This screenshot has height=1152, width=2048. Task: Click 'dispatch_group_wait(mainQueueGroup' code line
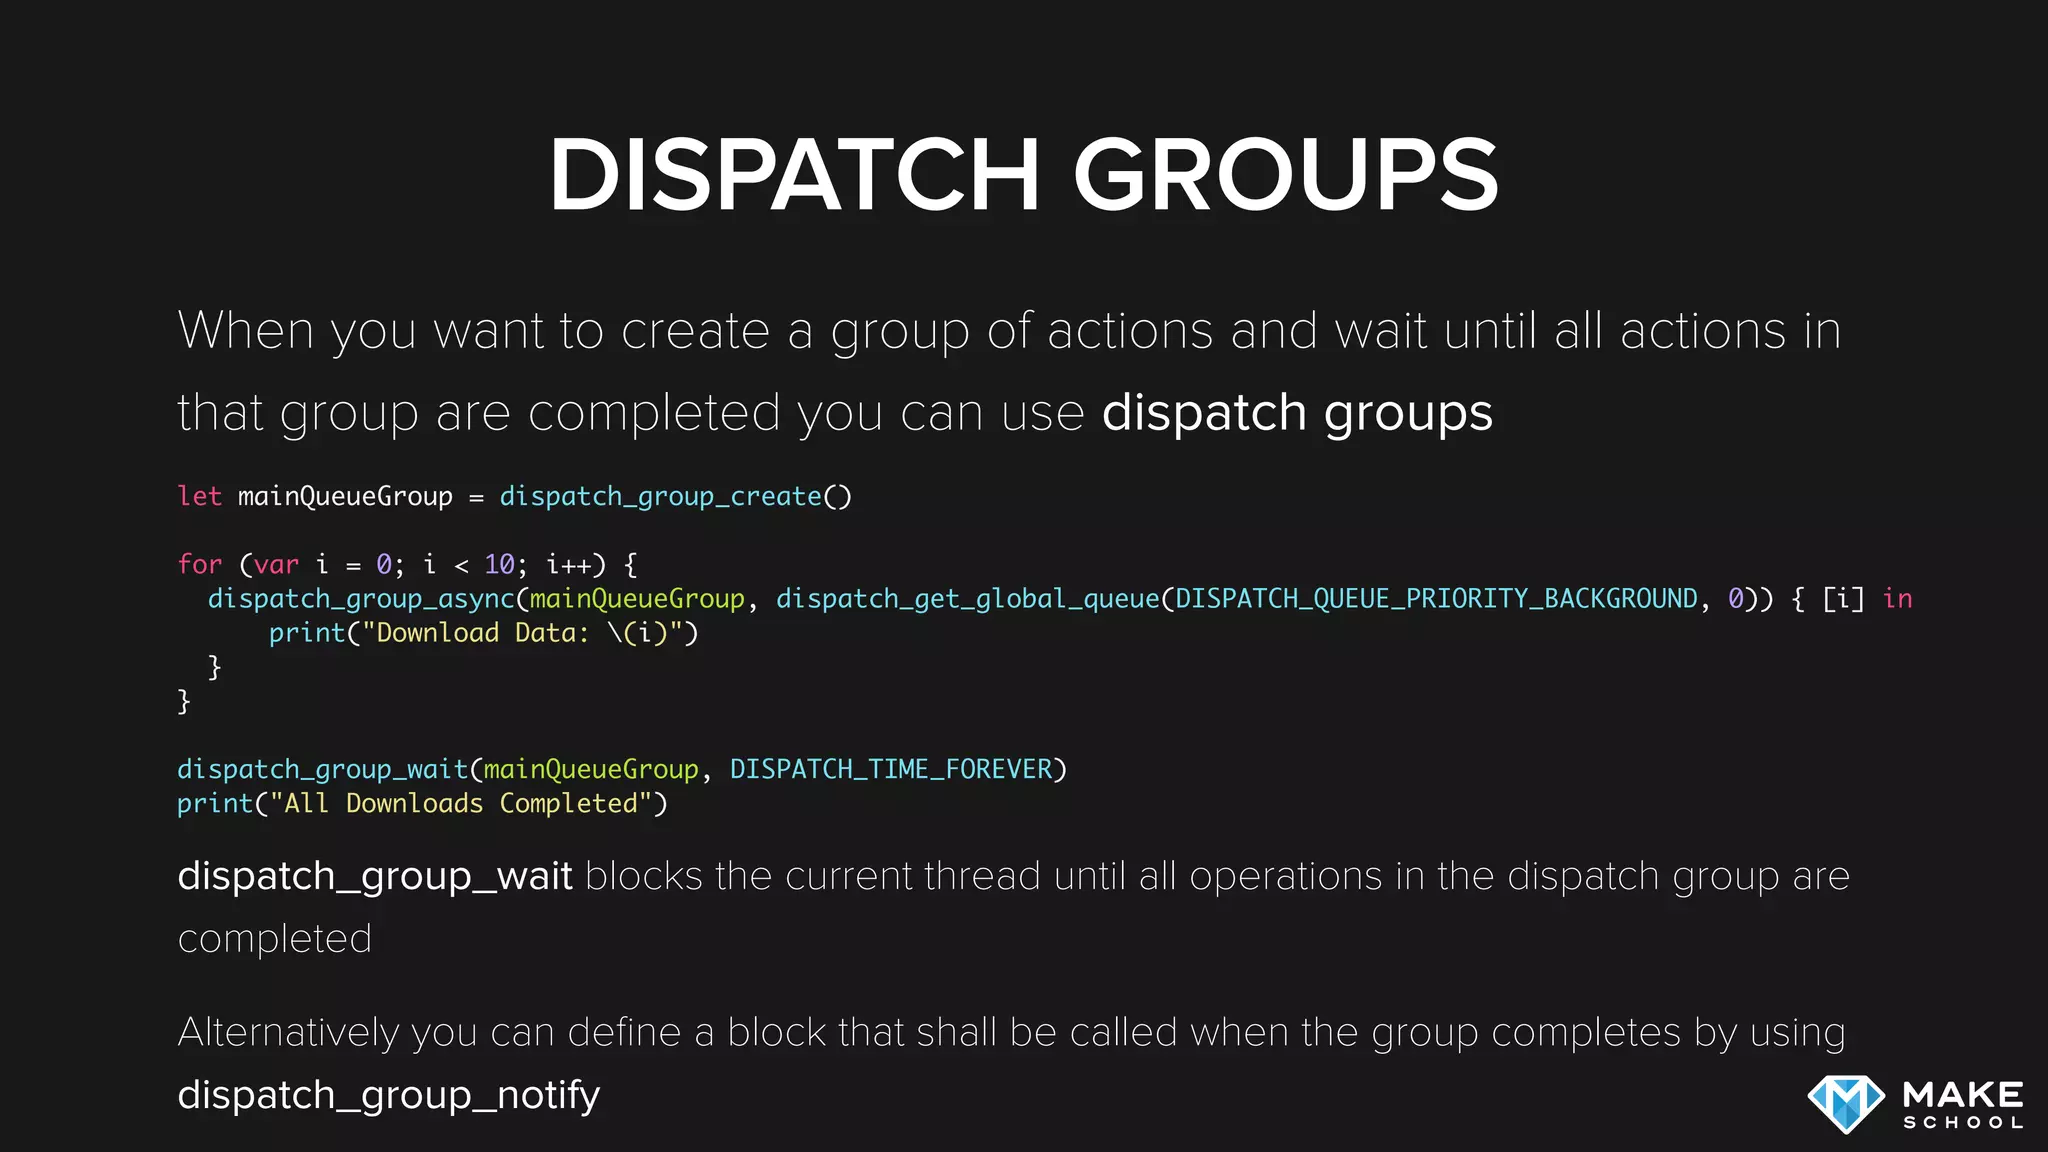(438, 770)
